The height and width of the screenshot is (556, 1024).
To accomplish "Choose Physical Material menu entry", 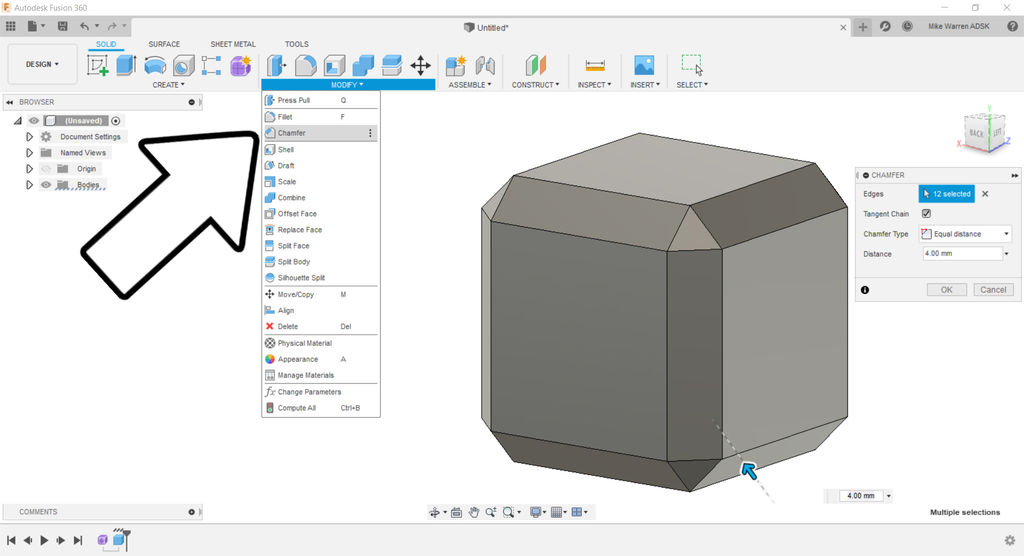I will click(320, 343).
